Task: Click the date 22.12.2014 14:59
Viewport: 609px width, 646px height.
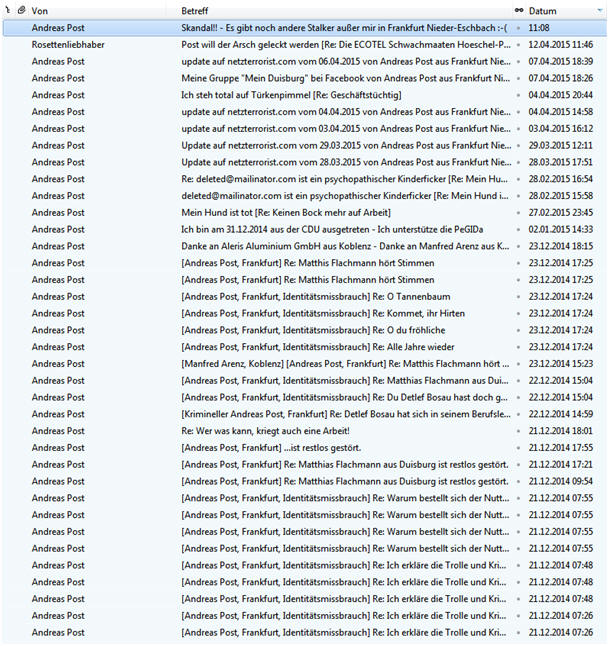Action: (x=561, y=414)
